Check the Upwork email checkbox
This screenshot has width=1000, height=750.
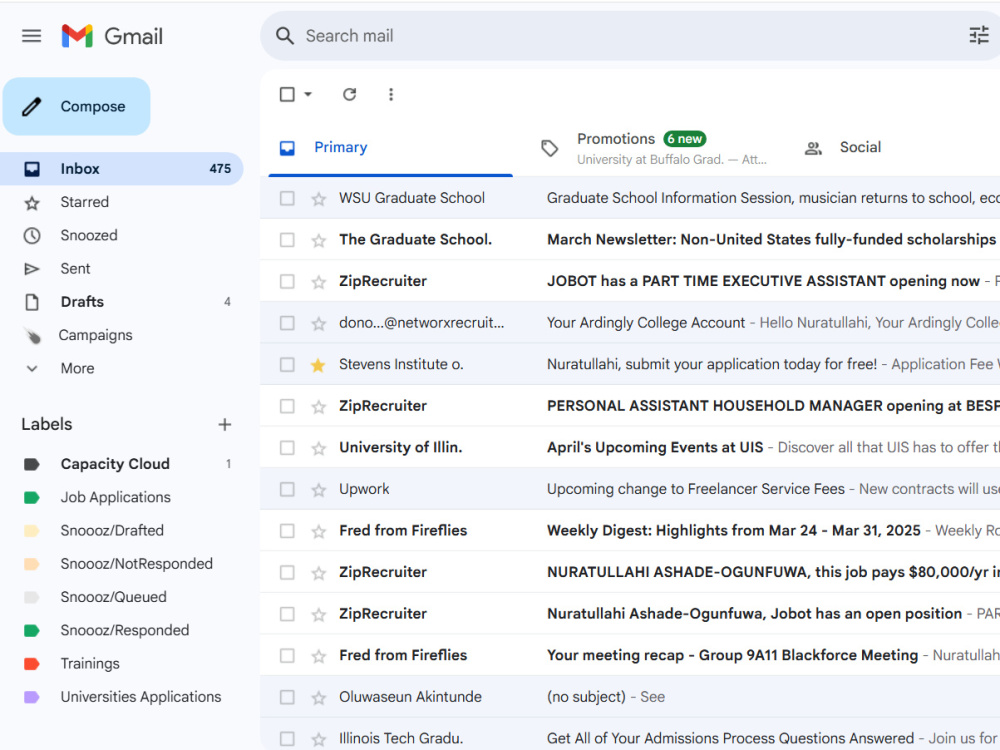(x=287, y=489)
